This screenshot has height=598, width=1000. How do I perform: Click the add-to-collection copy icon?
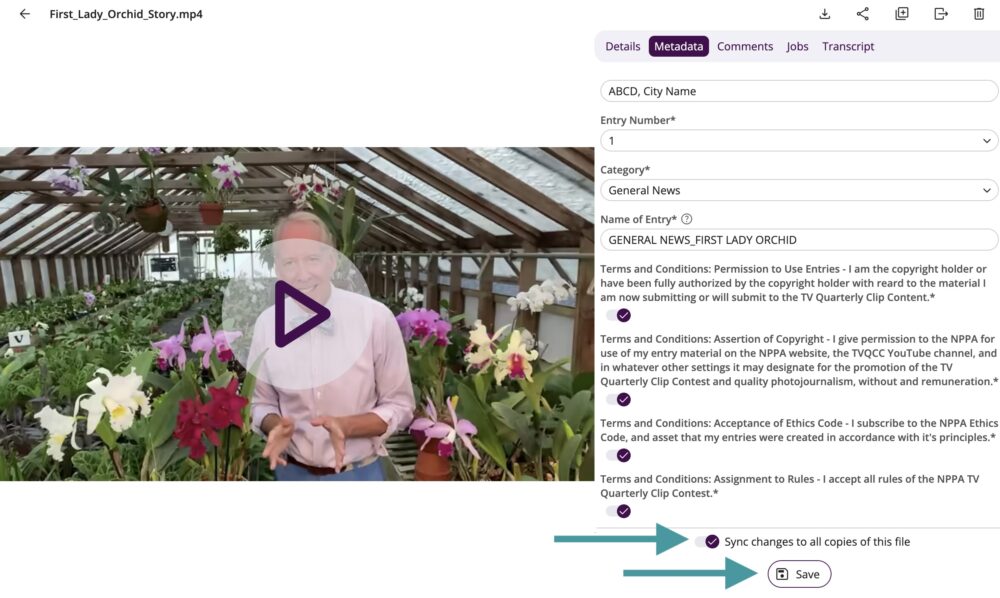point(902,14)
